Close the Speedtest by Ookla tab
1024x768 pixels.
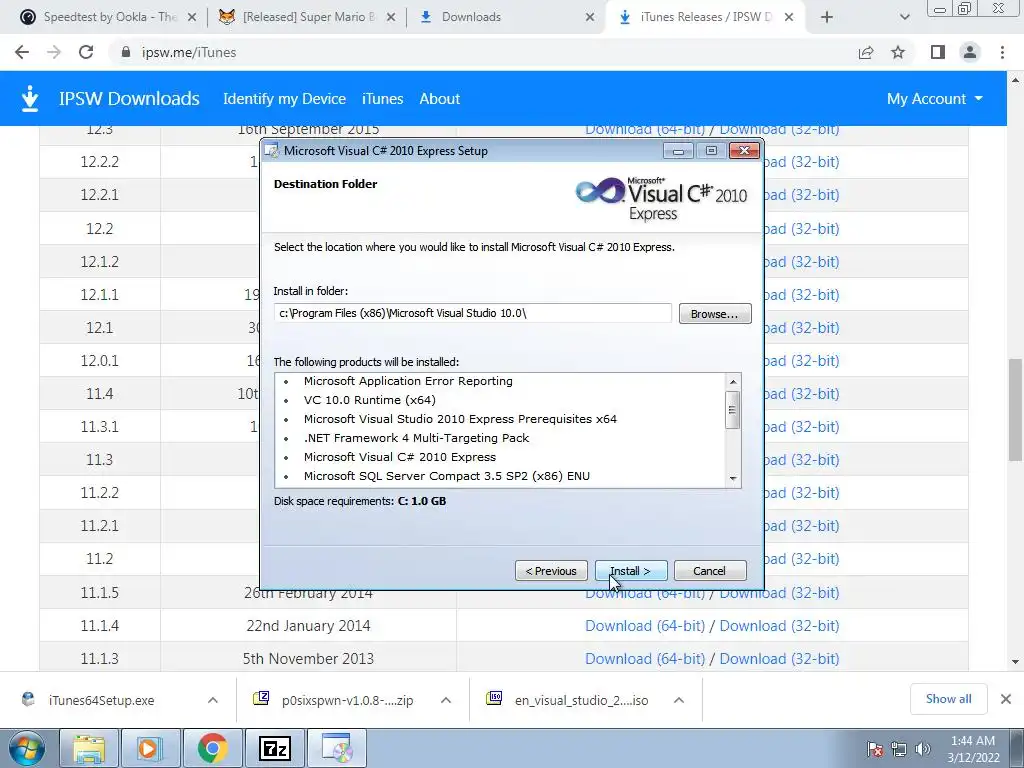point(191,17)
